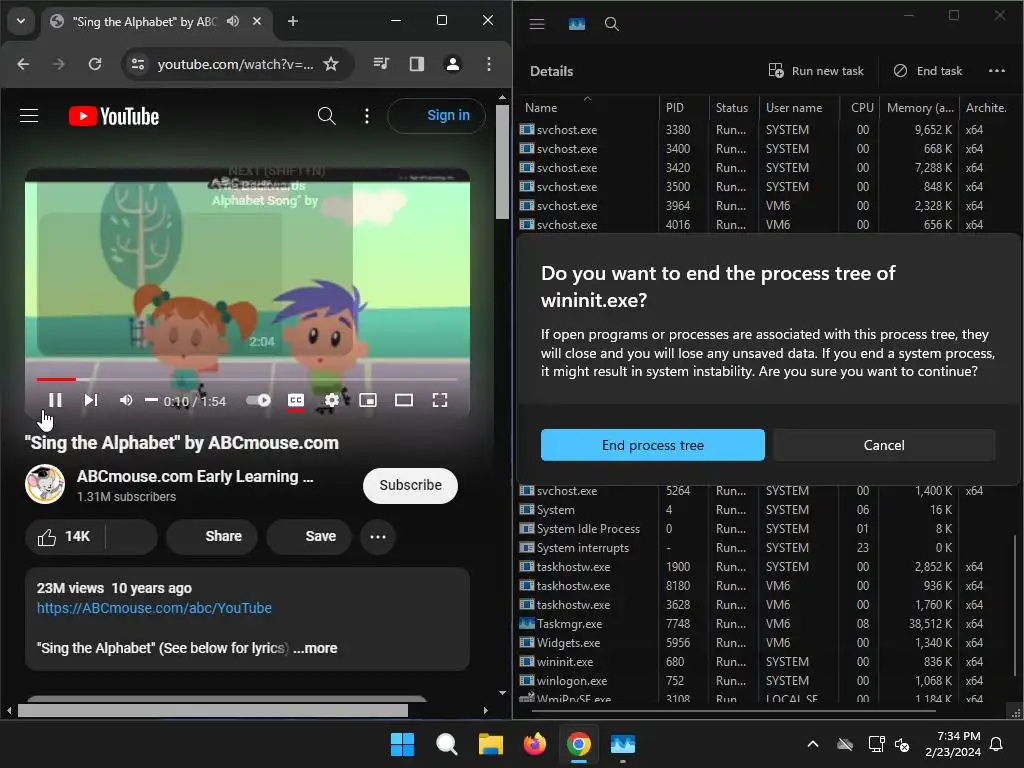The height and width of the screenshot is (768, 1024).
Task: Select wininit.exe row
Action: [x=764, y=662]
